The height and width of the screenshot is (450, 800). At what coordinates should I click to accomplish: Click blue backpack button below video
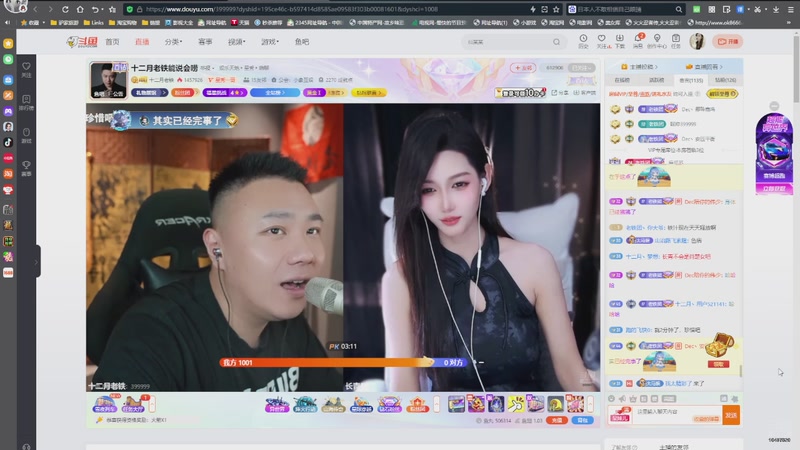click(x=582, y=420)
